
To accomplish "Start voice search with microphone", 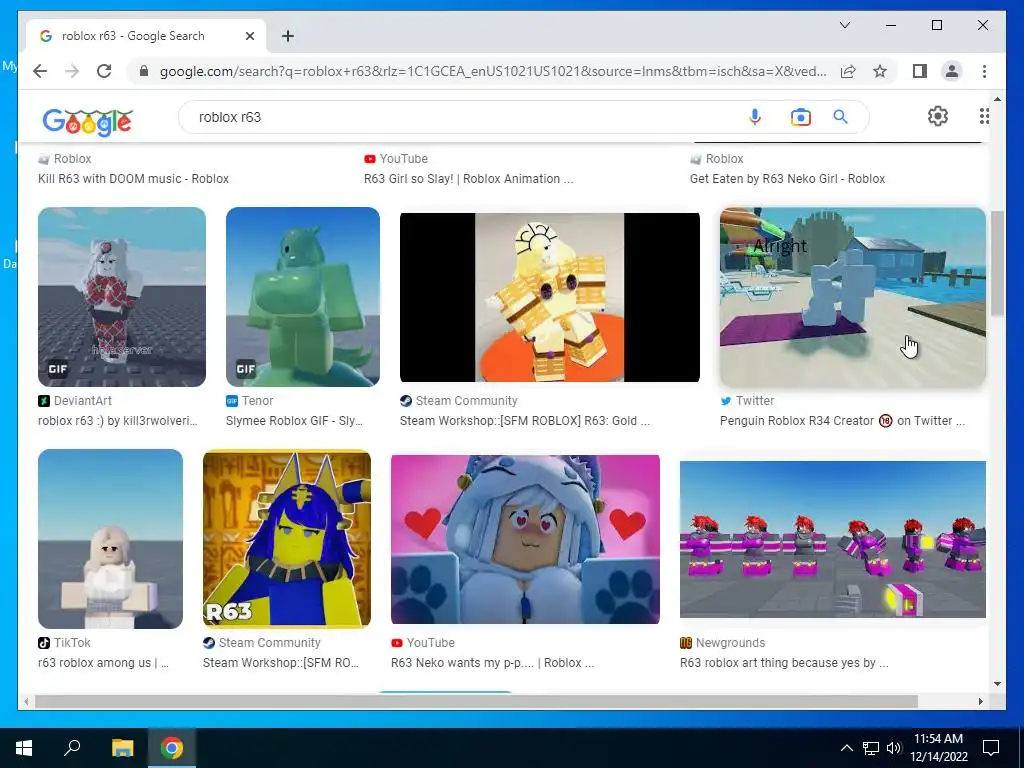I will coord(754,117).
